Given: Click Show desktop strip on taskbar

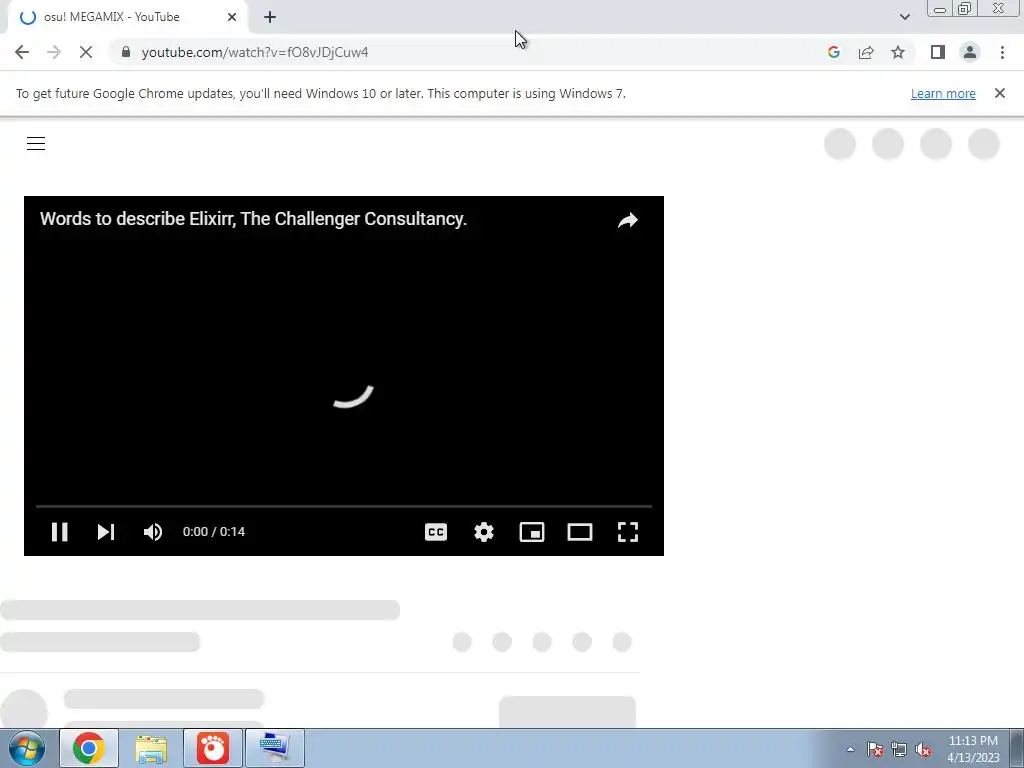Looking at the screenshot, I should 1017,748.
